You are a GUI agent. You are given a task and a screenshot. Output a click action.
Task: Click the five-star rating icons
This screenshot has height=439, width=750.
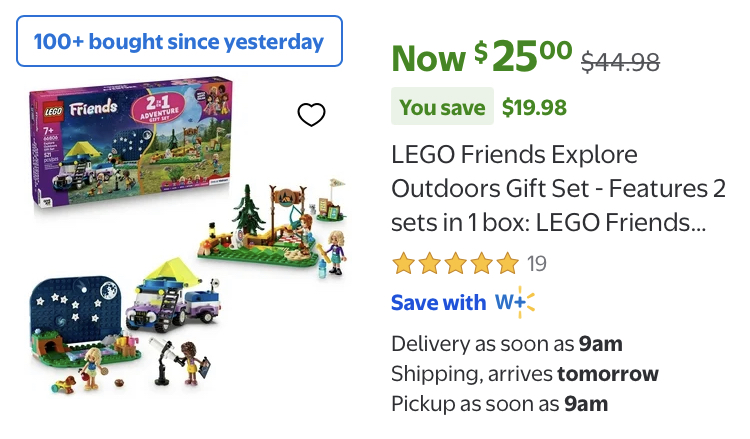[x=455, y=264]
